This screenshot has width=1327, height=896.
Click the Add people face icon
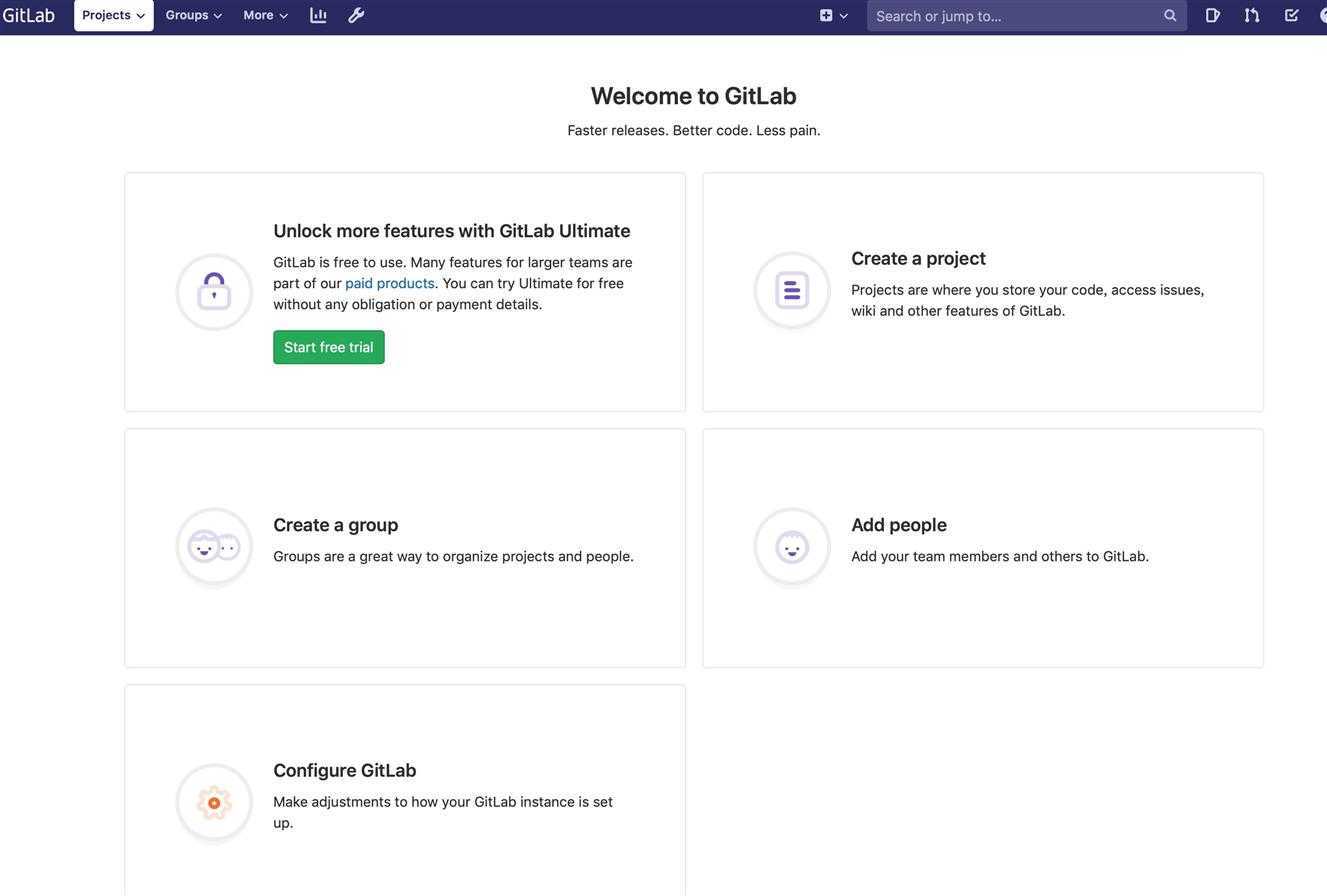tap(792, 547)
